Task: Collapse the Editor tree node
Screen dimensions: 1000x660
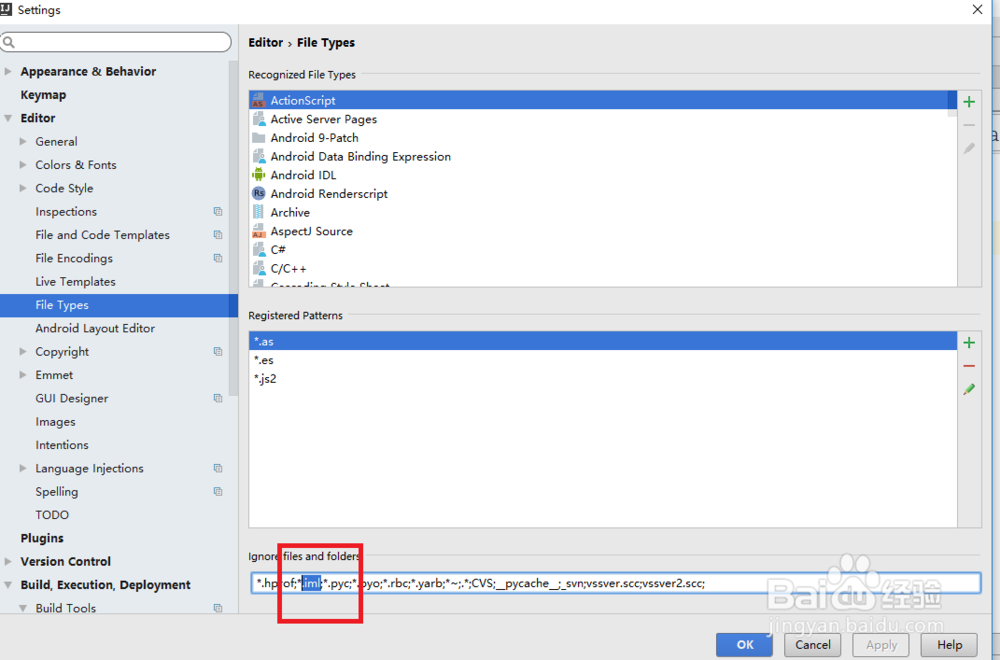Action: click(x=8, y=118)
